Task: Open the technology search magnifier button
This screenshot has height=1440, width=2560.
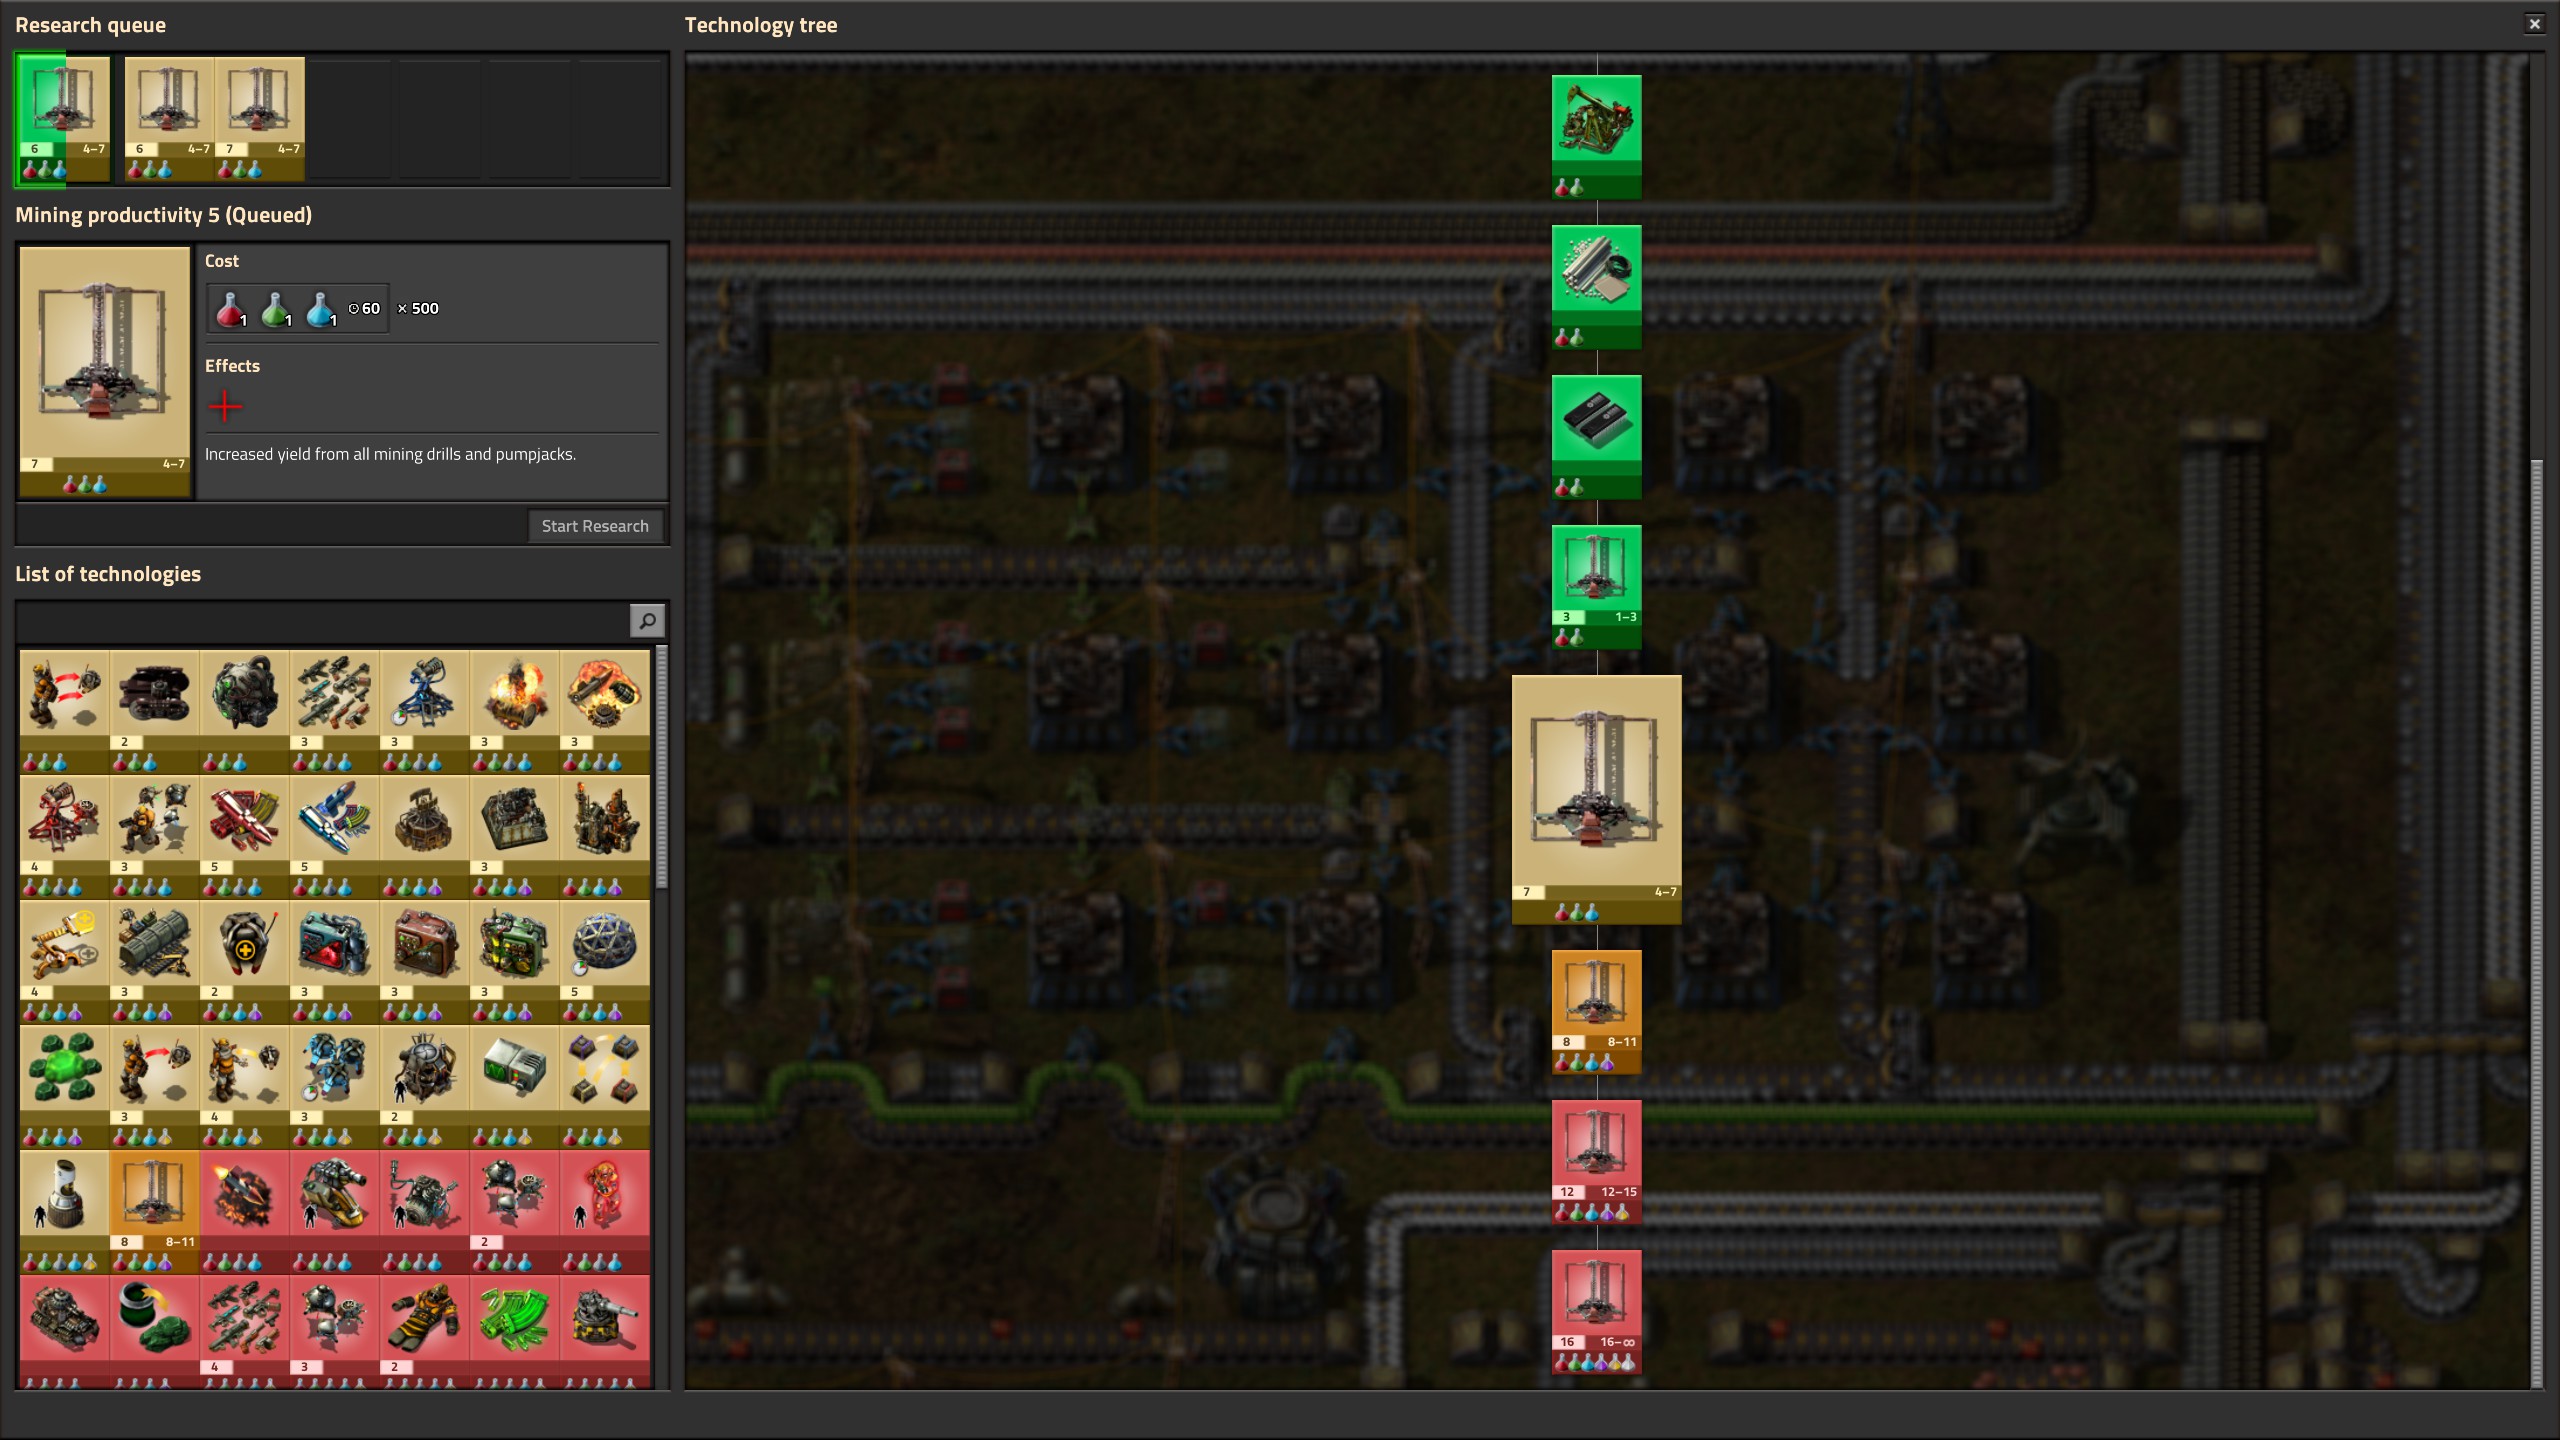Action: [x=647, y=621]
